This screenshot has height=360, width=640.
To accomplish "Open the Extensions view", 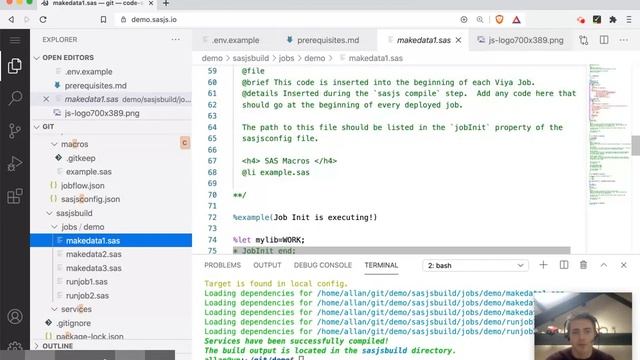I will pos(15,196).
